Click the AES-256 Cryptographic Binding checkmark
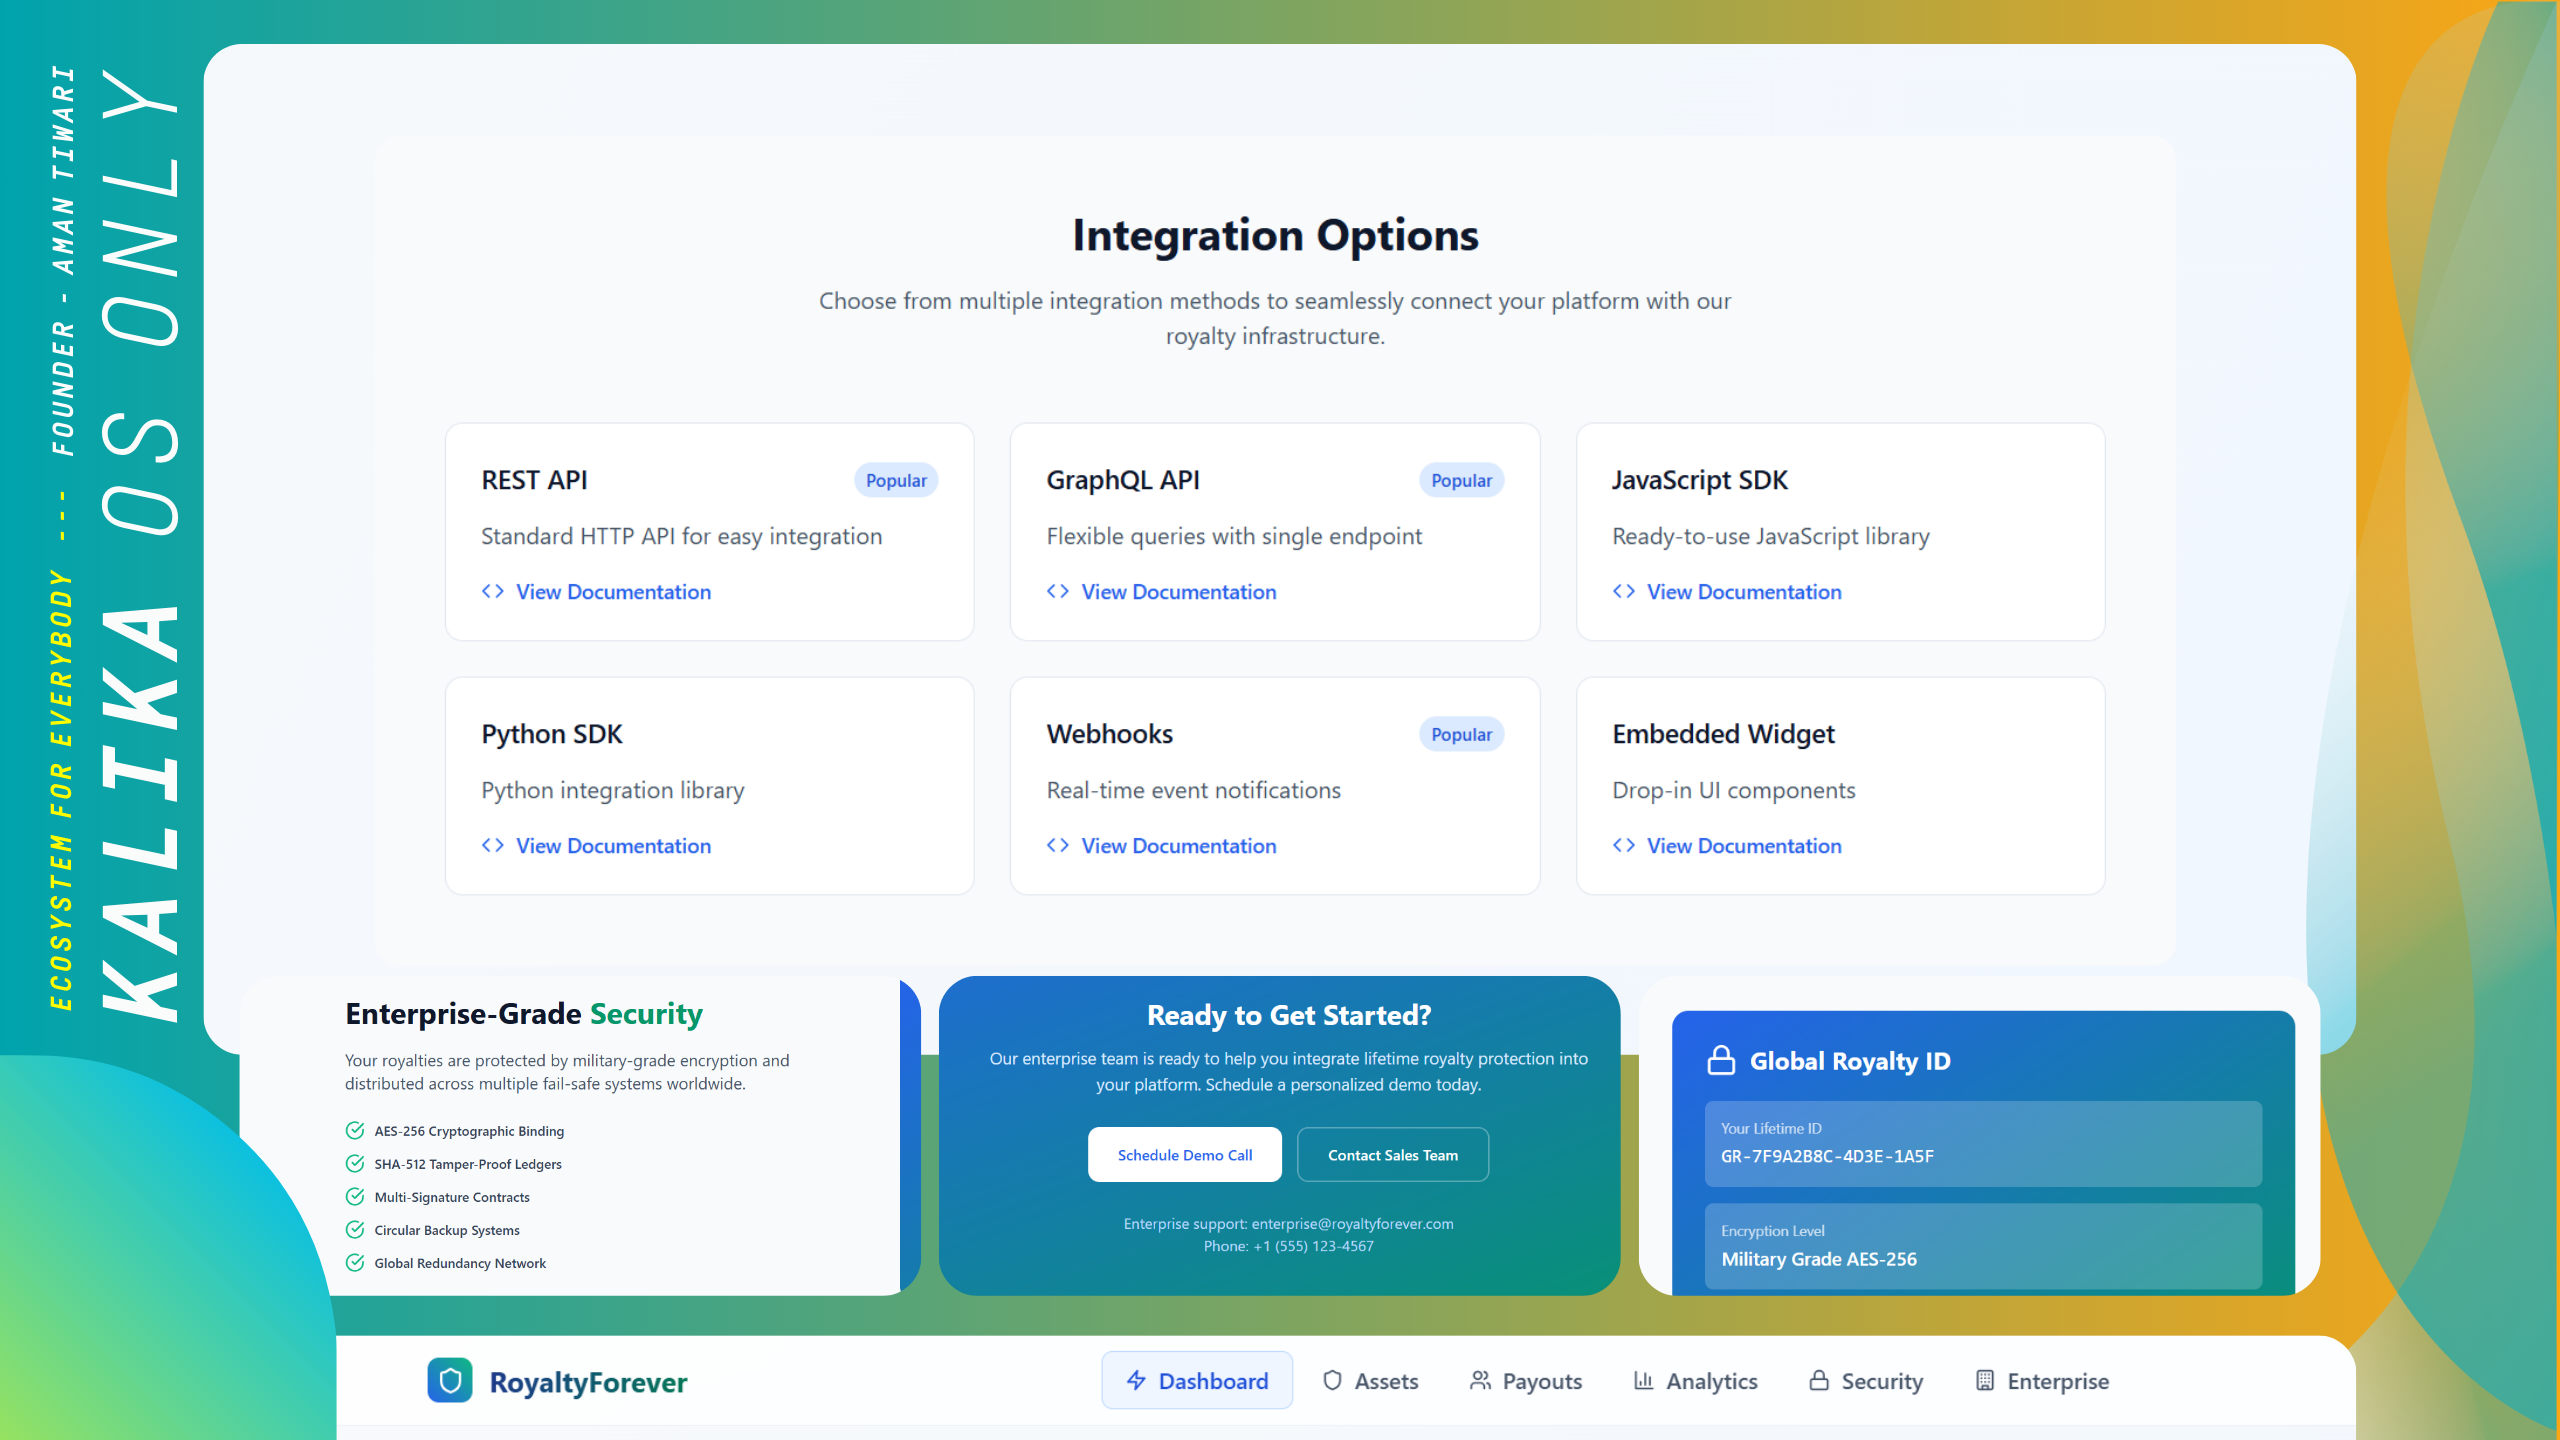 pos(355,1131)
